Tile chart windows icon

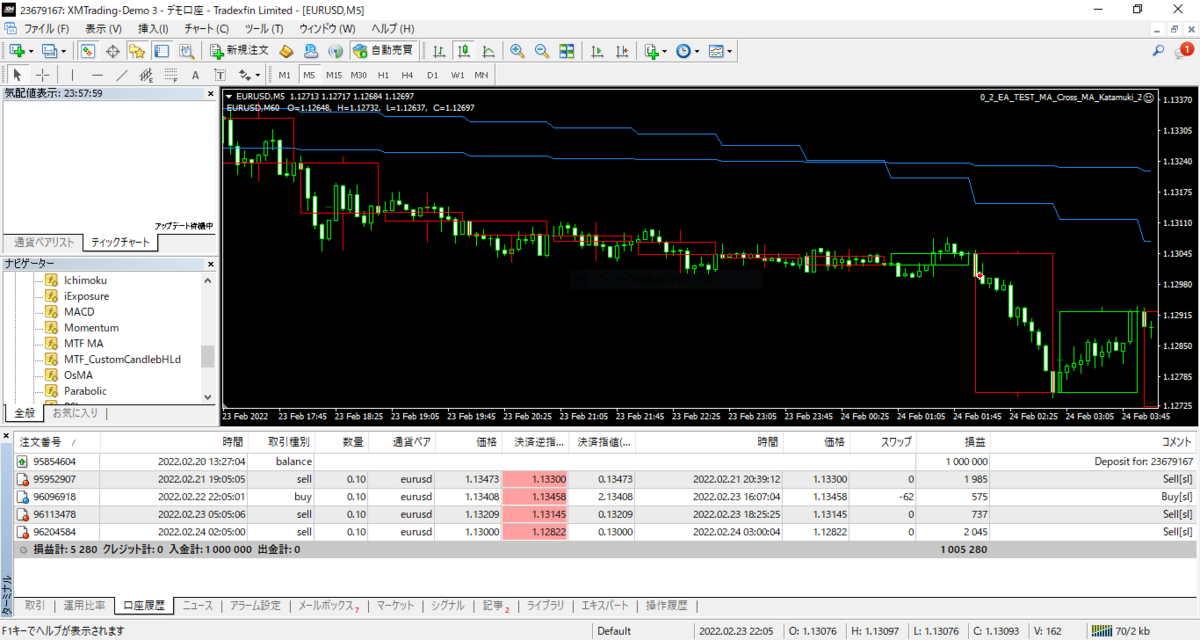566,50
